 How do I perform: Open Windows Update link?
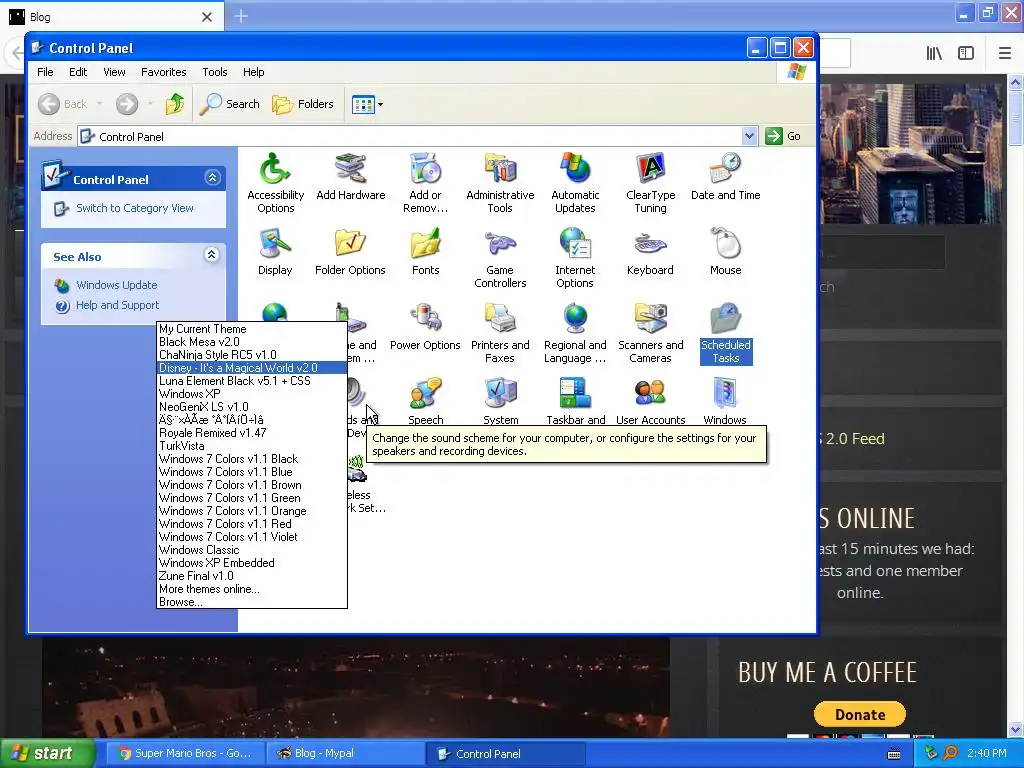pos(116,285)
